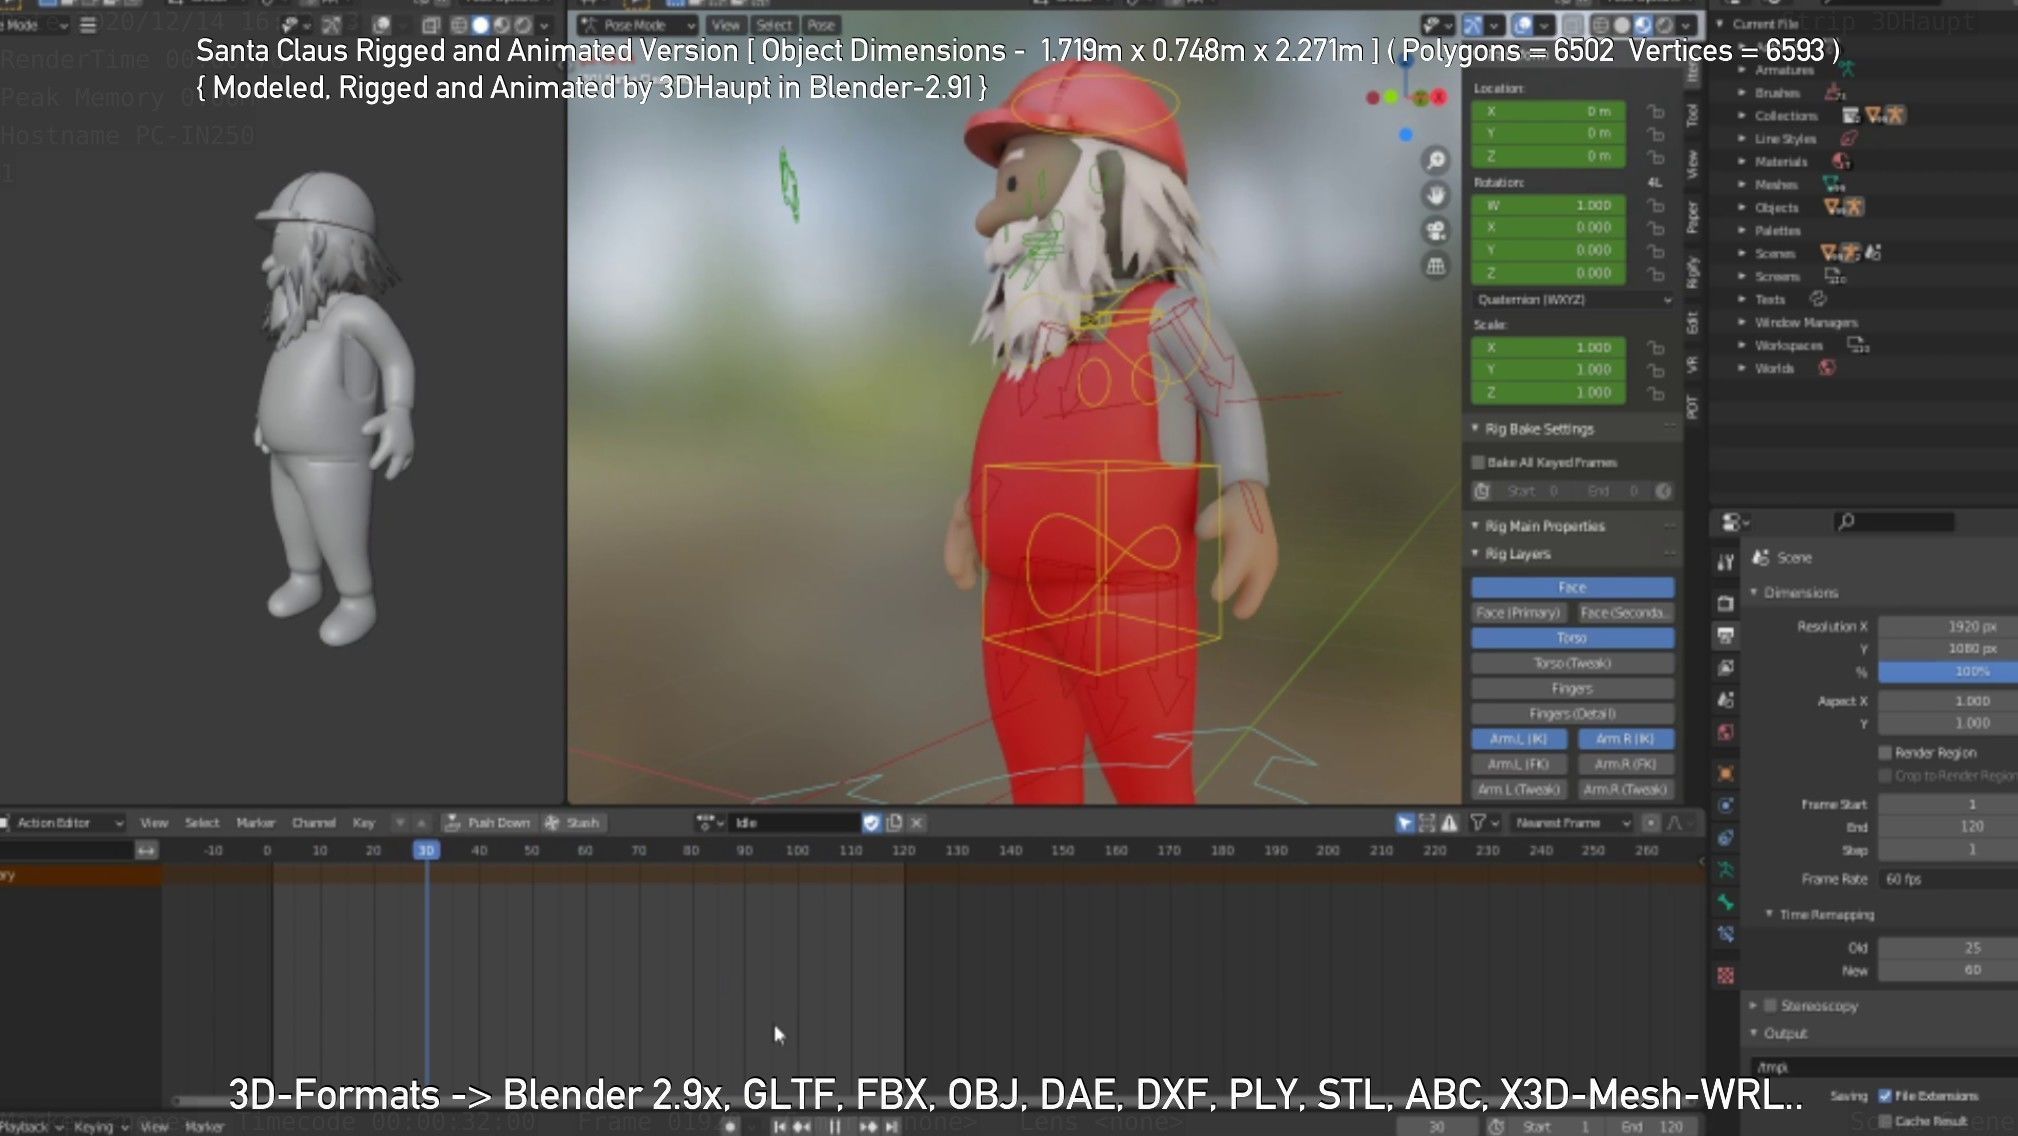Click fake user shield icon beside Idle action
The height and width of the screenshot is (1136, 2018).
click(x=871, y=822)
